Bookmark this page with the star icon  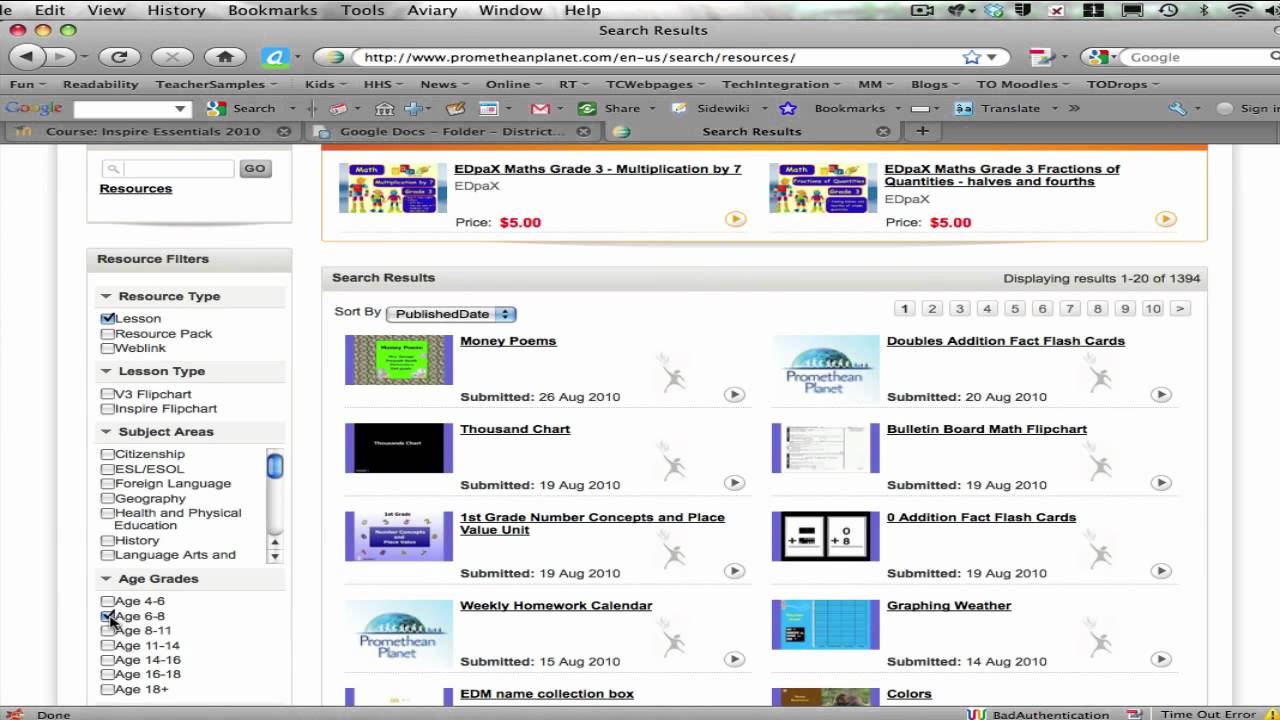pyautogui.click(x=971, y=57)
